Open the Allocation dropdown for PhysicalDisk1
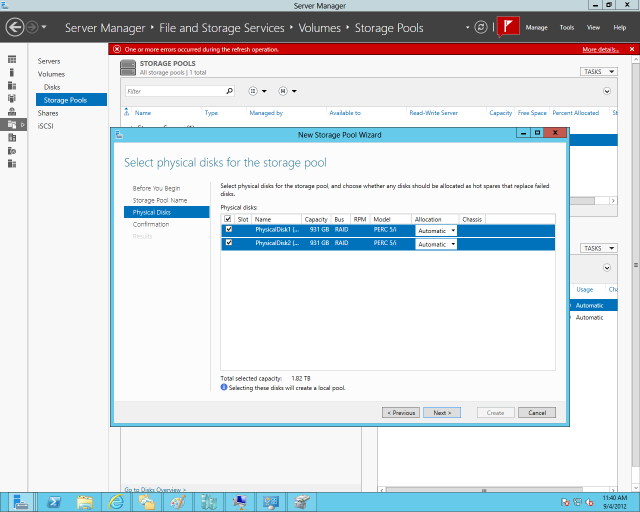Viewport: 640px width, 512px height. point(436,231)
